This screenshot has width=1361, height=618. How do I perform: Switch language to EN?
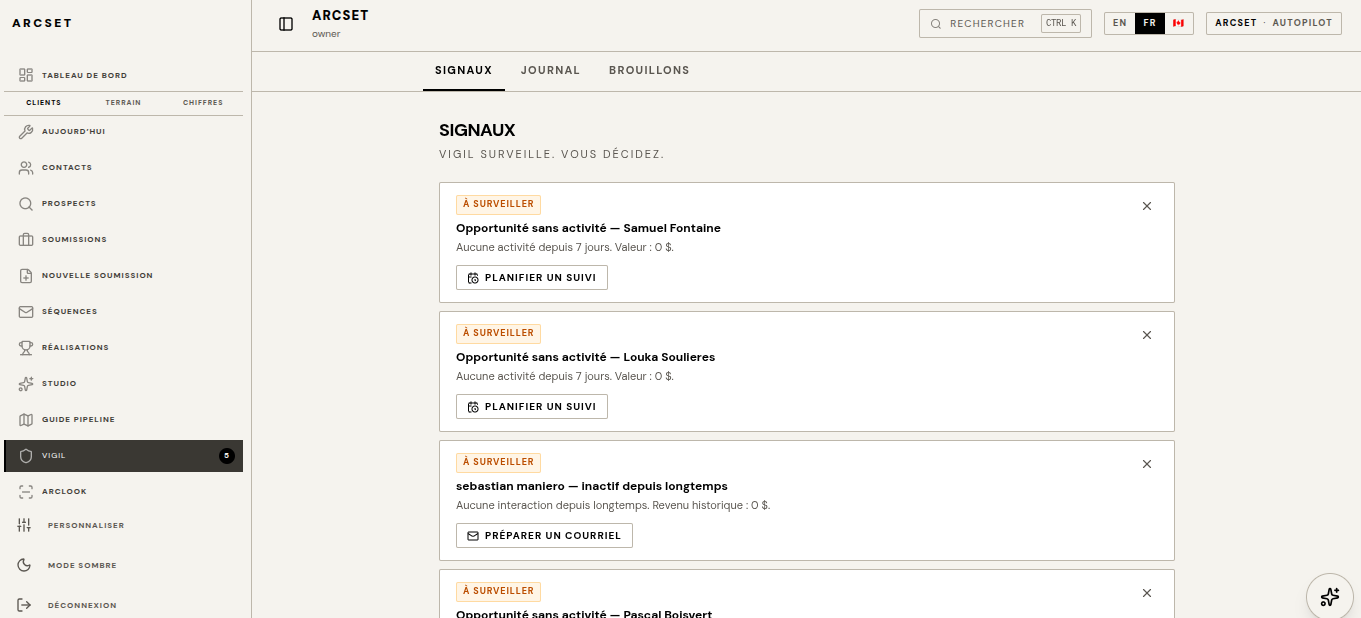tap(1119, 23)
